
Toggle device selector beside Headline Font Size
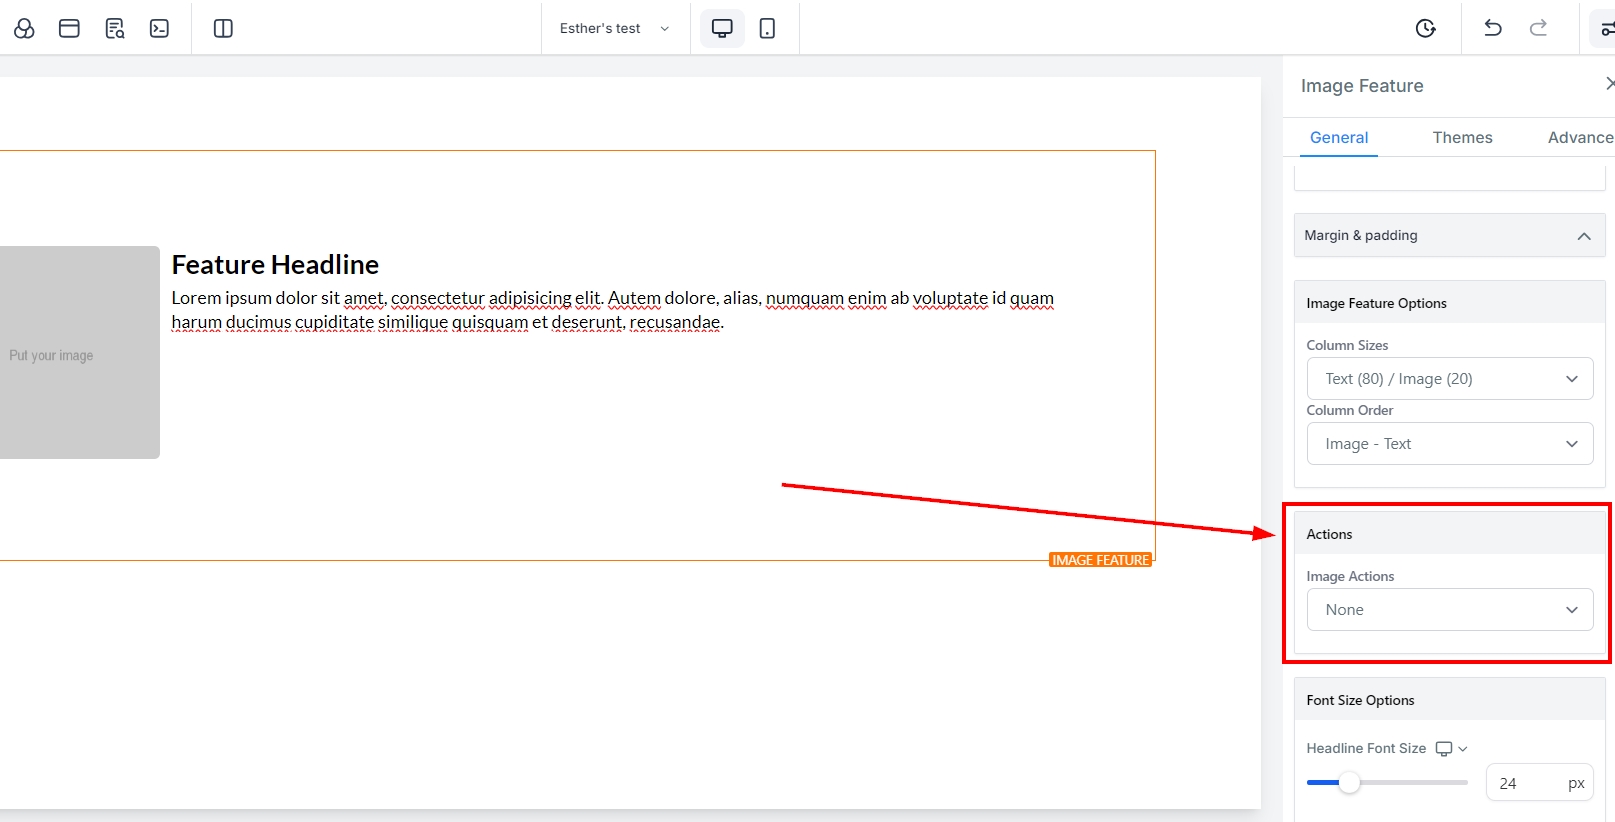1451,749
